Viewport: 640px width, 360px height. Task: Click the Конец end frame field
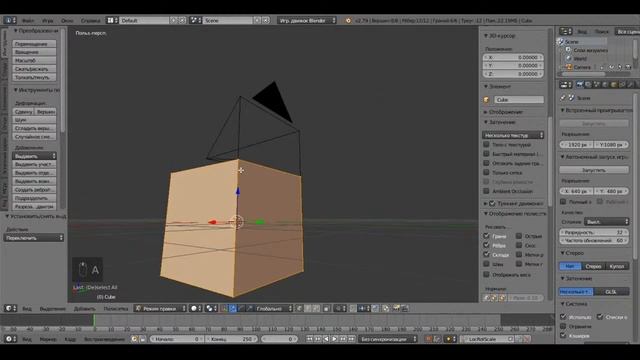coord(231,339)
